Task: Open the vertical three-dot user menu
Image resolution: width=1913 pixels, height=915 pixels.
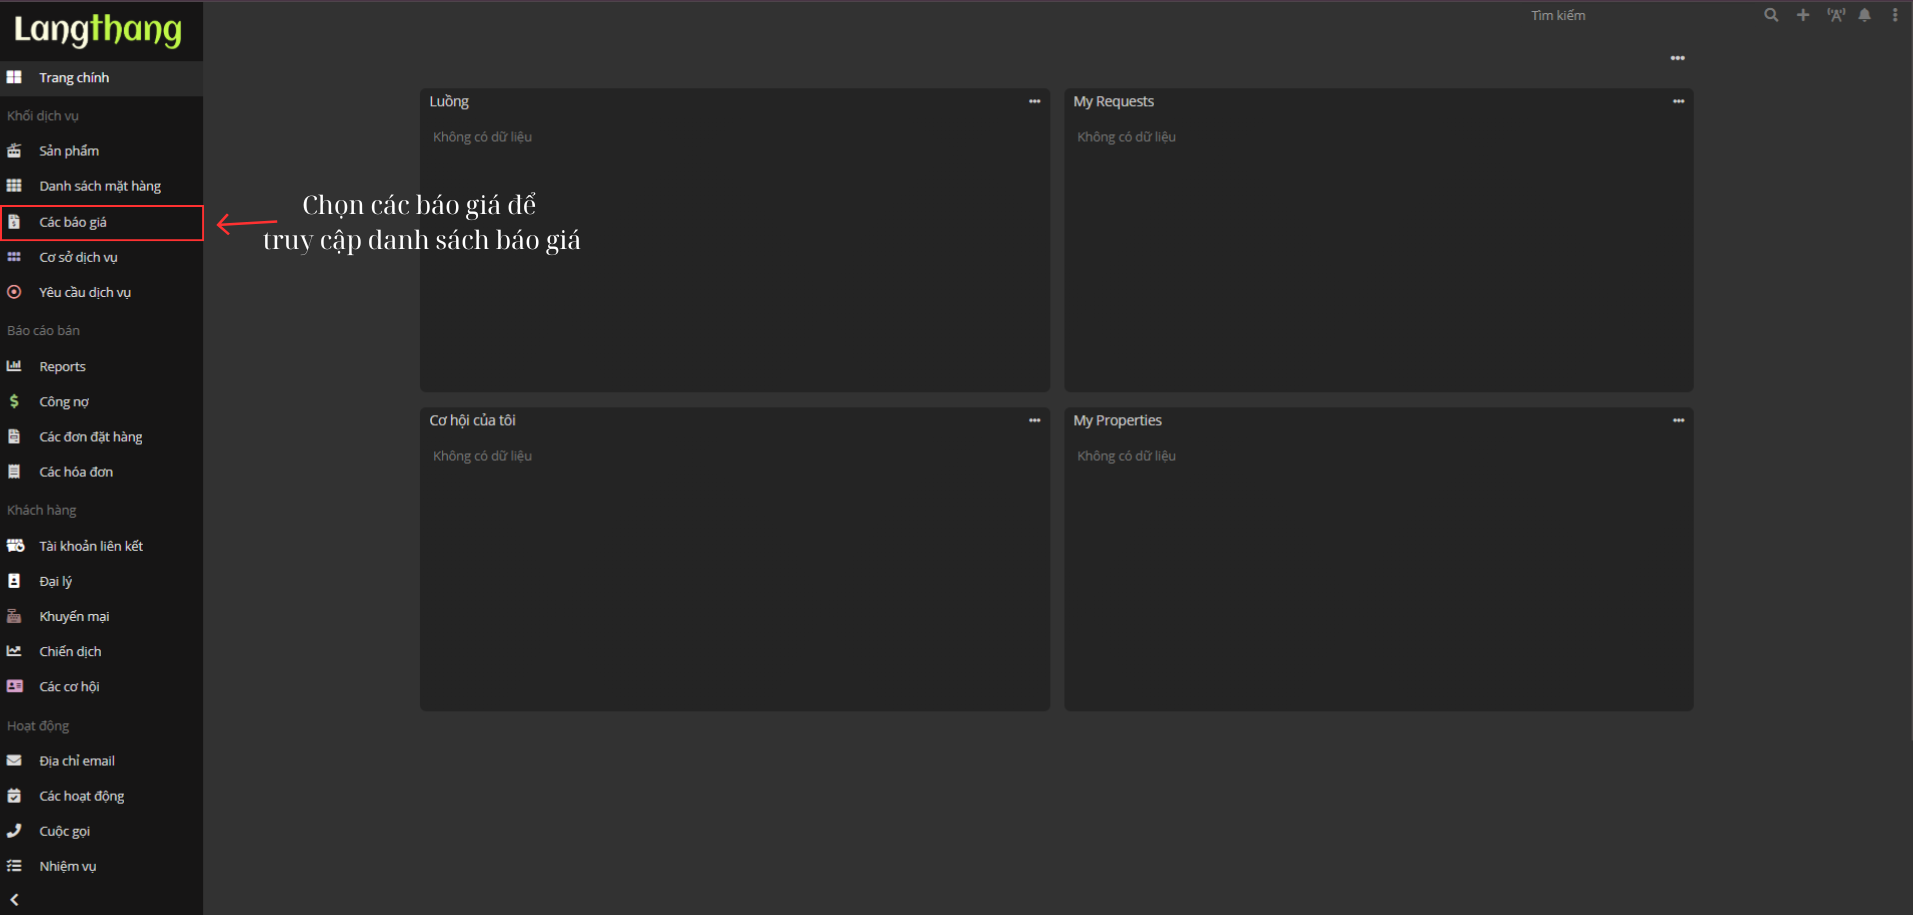Action: tap(1895, 15)
